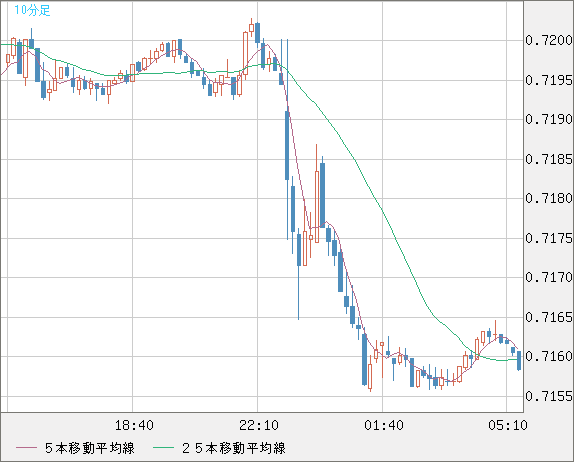The width and height of the screenshot is (574, 462).
Task: Click the 01:40 time axis label
Action: coord(384,425)
